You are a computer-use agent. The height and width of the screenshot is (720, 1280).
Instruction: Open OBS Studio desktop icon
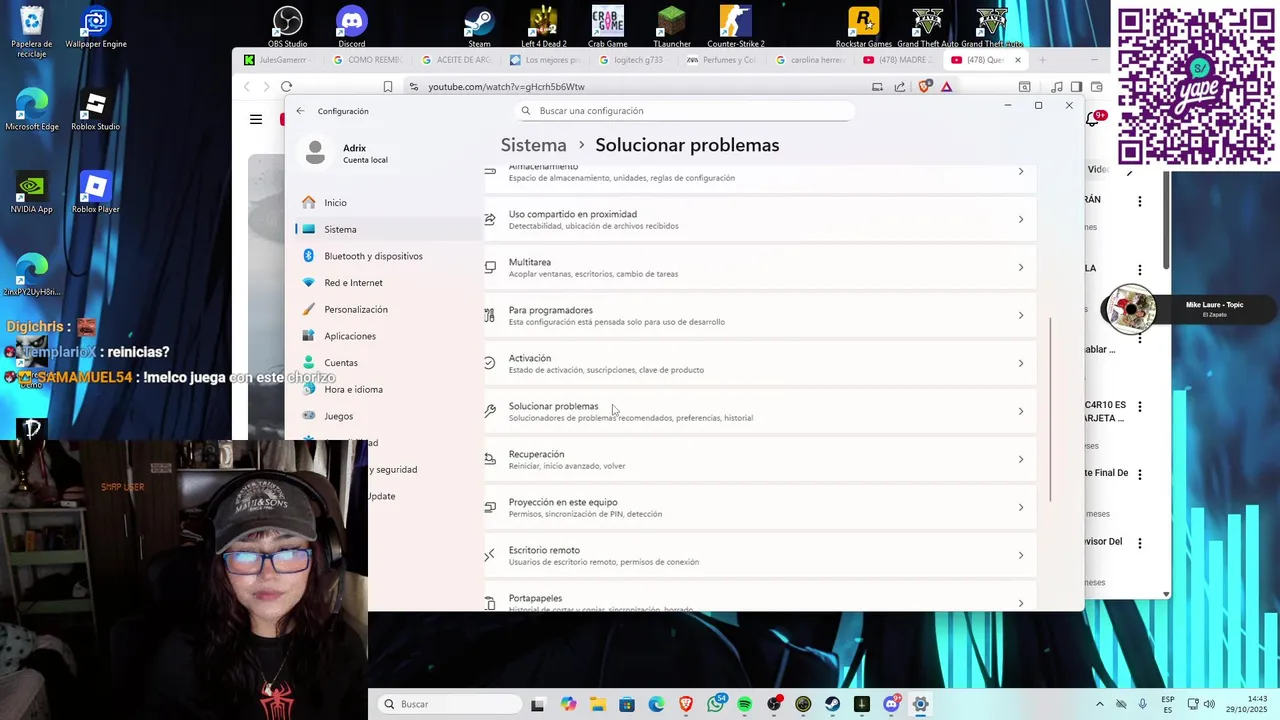pos(288,27)
